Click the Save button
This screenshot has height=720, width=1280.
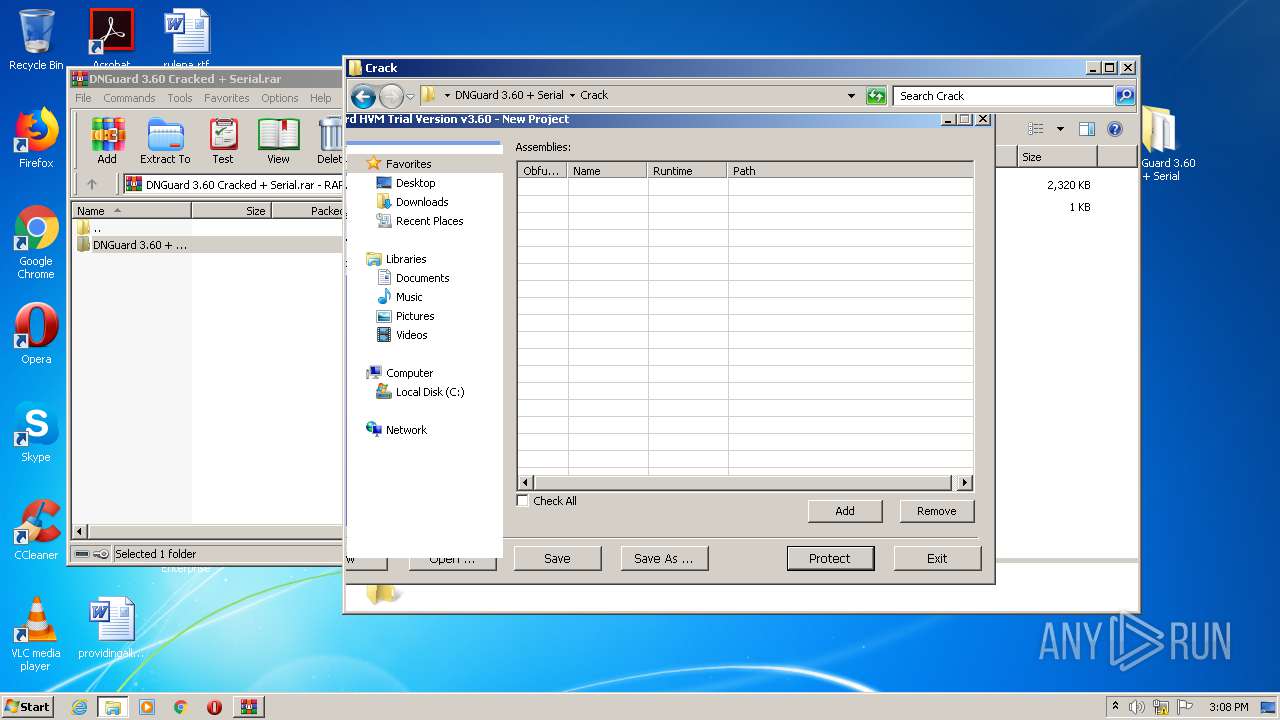pyautogui.click(x=557, y=558)
